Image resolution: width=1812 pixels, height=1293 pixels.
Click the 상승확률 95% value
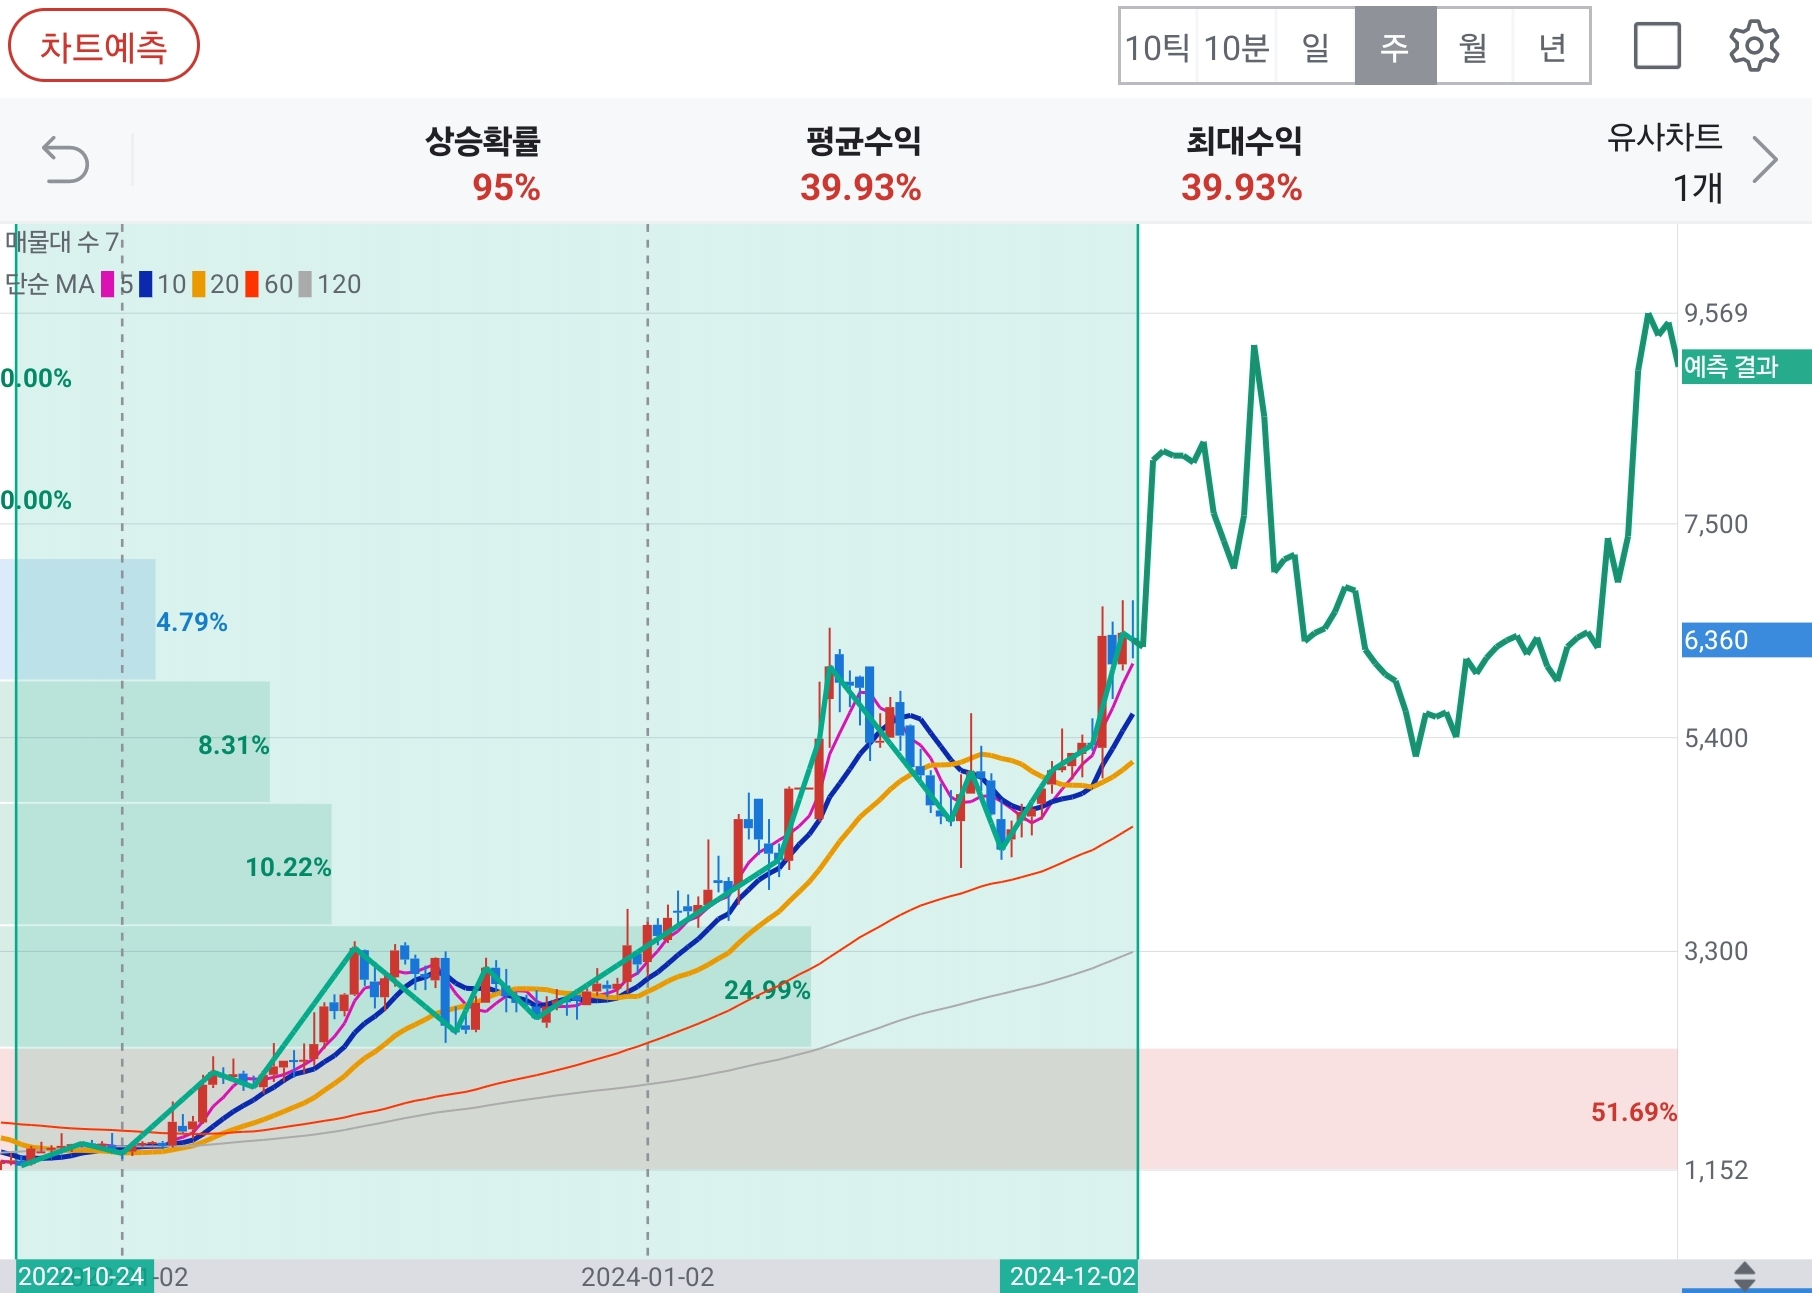[506, 188]
